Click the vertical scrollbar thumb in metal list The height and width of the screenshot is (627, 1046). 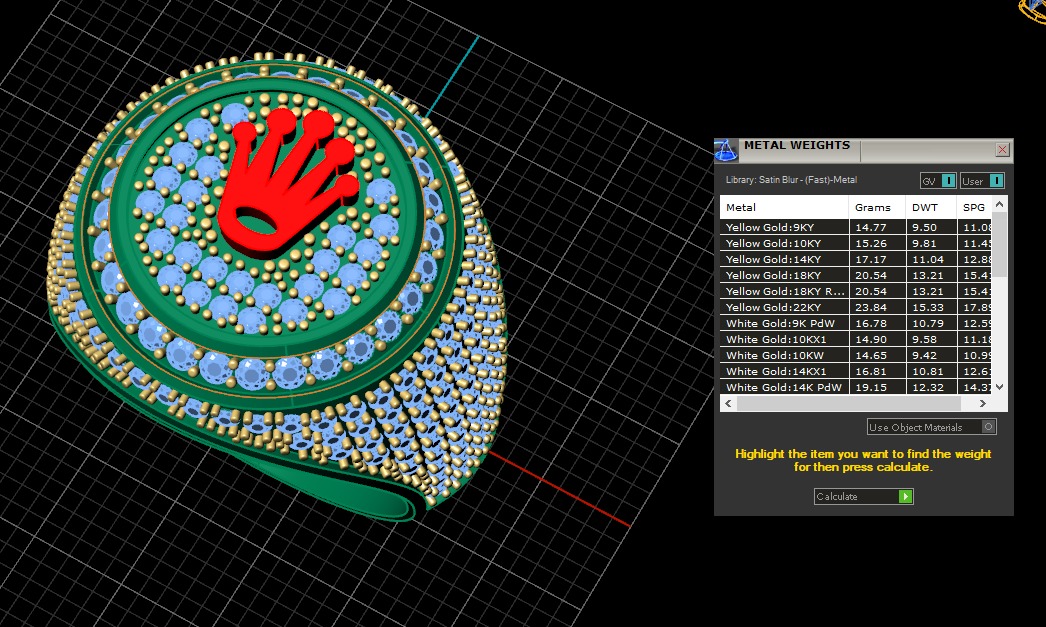tap(999, 244)
